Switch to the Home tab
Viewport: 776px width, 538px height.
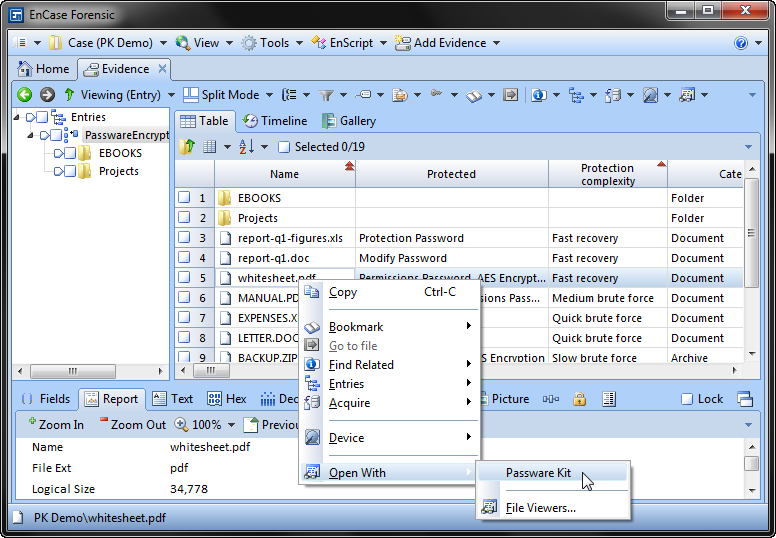pyautogui.click(x=44, y=69)
